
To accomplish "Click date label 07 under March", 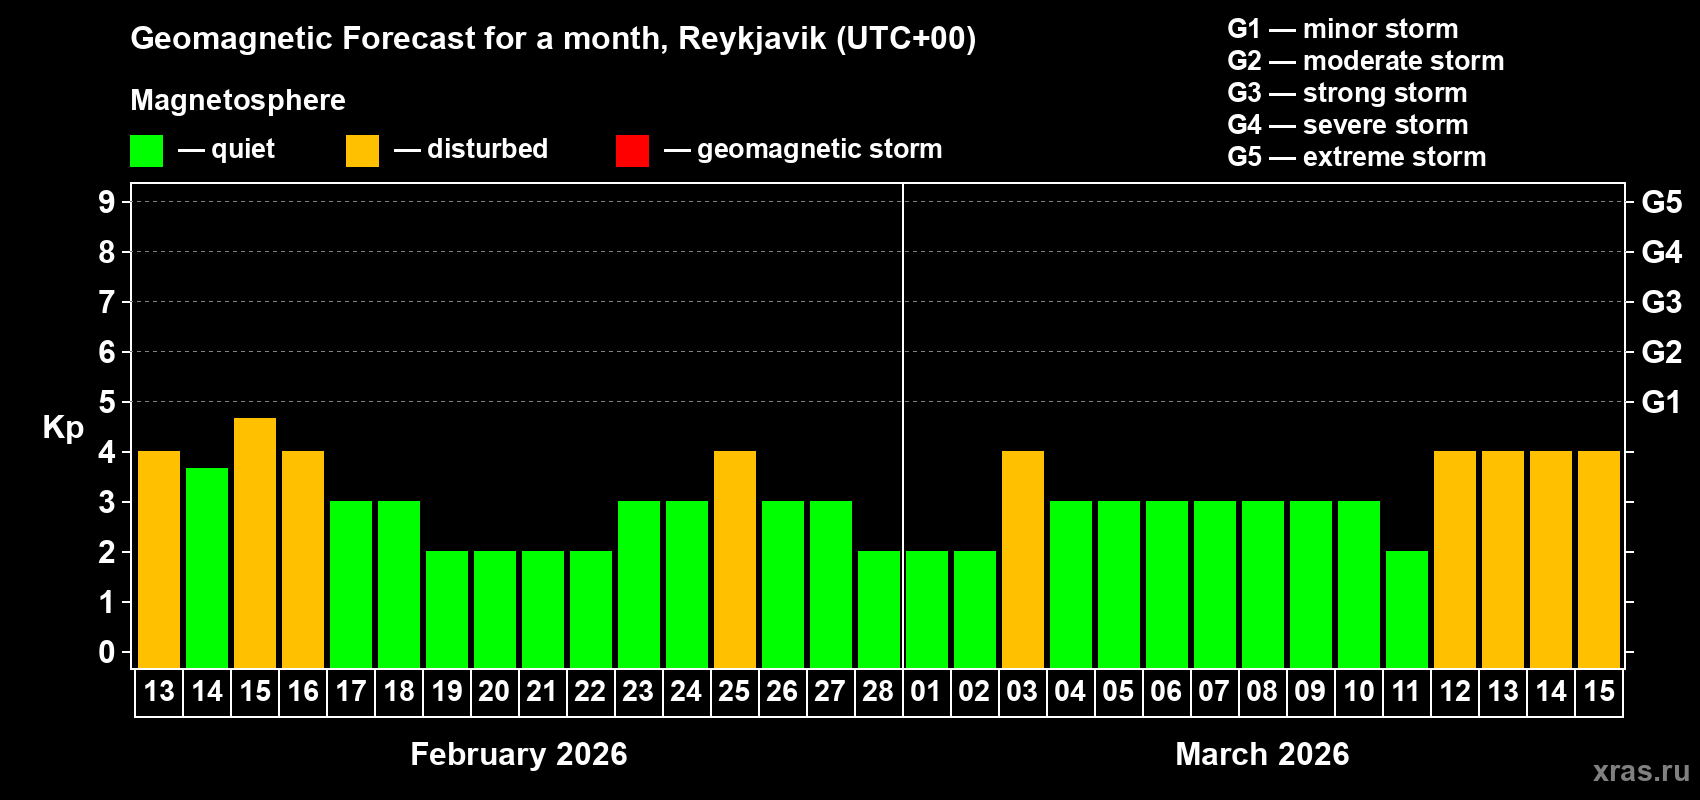I will point(1214,692).
